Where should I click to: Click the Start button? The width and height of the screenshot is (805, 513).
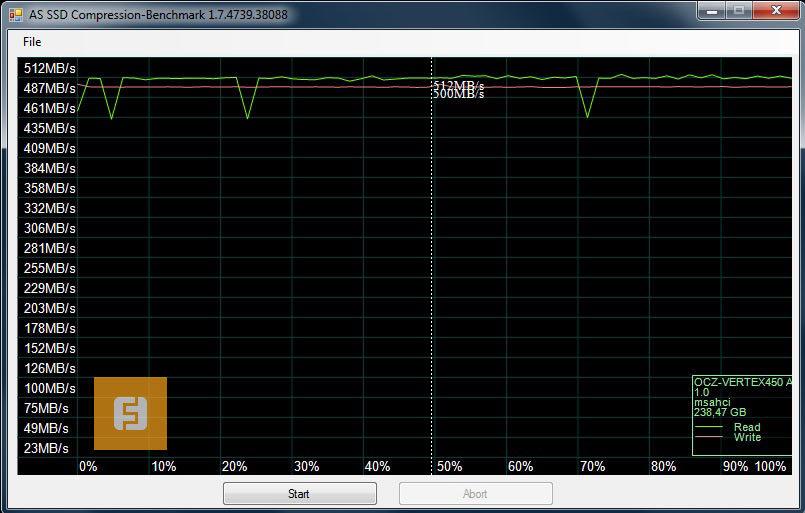click(300, 493)
